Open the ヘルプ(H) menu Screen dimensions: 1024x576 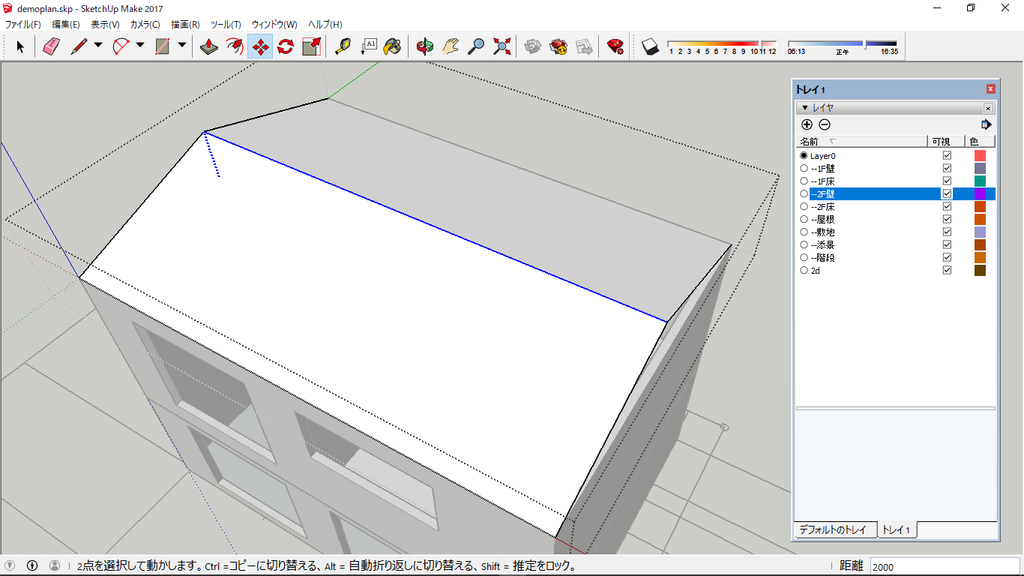click(325, 24)
